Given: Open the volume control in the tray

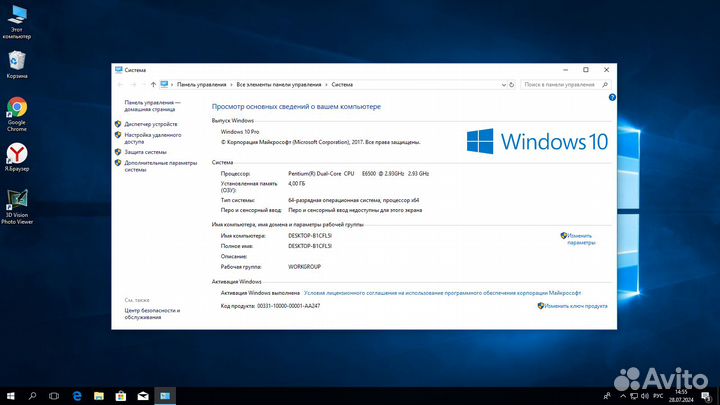Looking at the screenshot, I should [645, 396].
